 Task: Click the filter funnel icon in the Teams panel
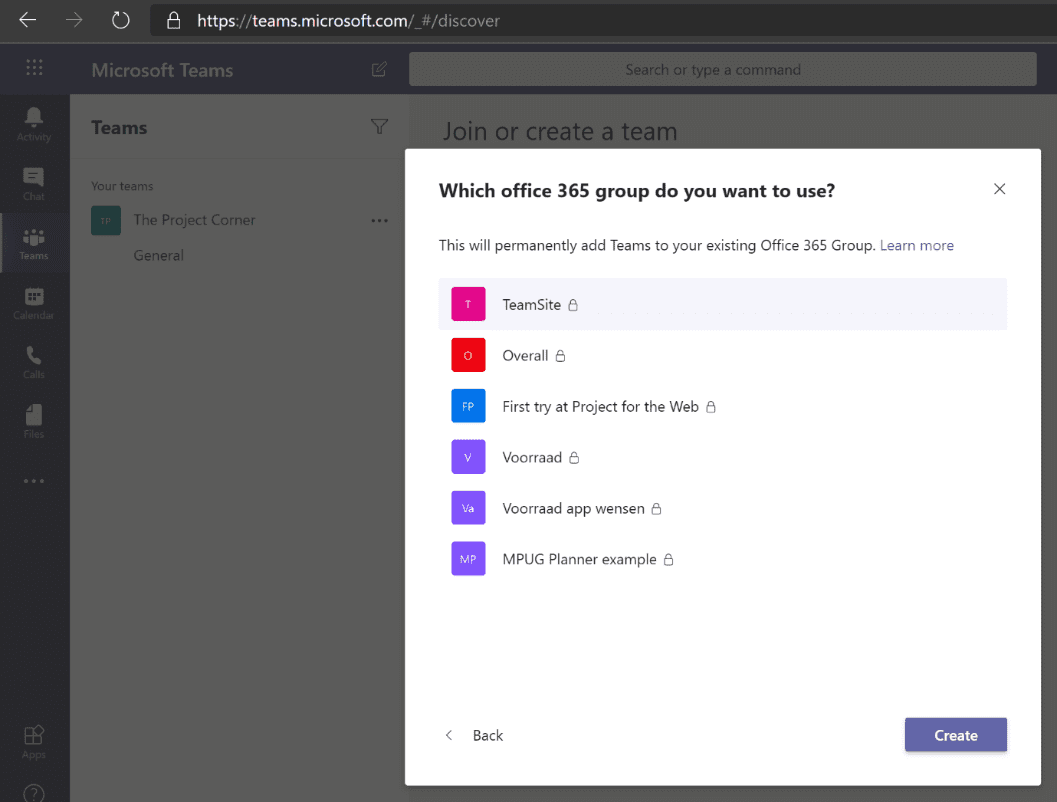[380, 127]
